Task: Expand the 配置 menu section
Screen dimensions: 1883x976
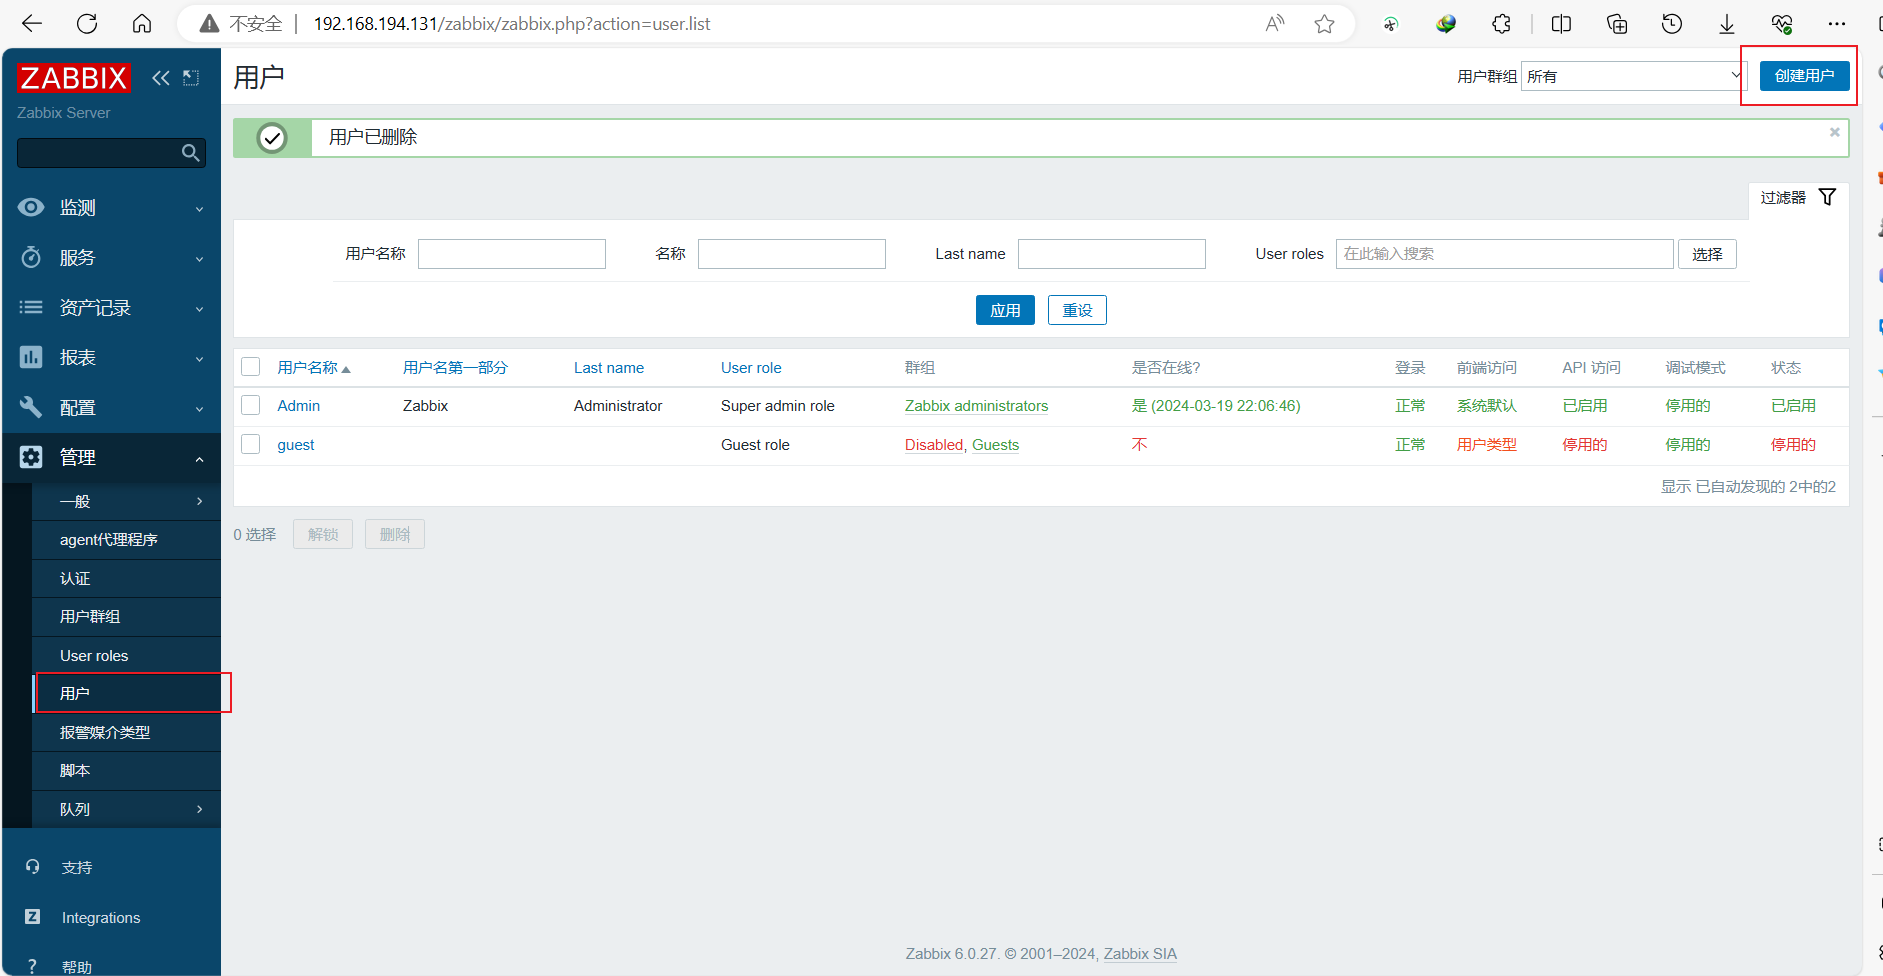Action: [x=111, y=408]
